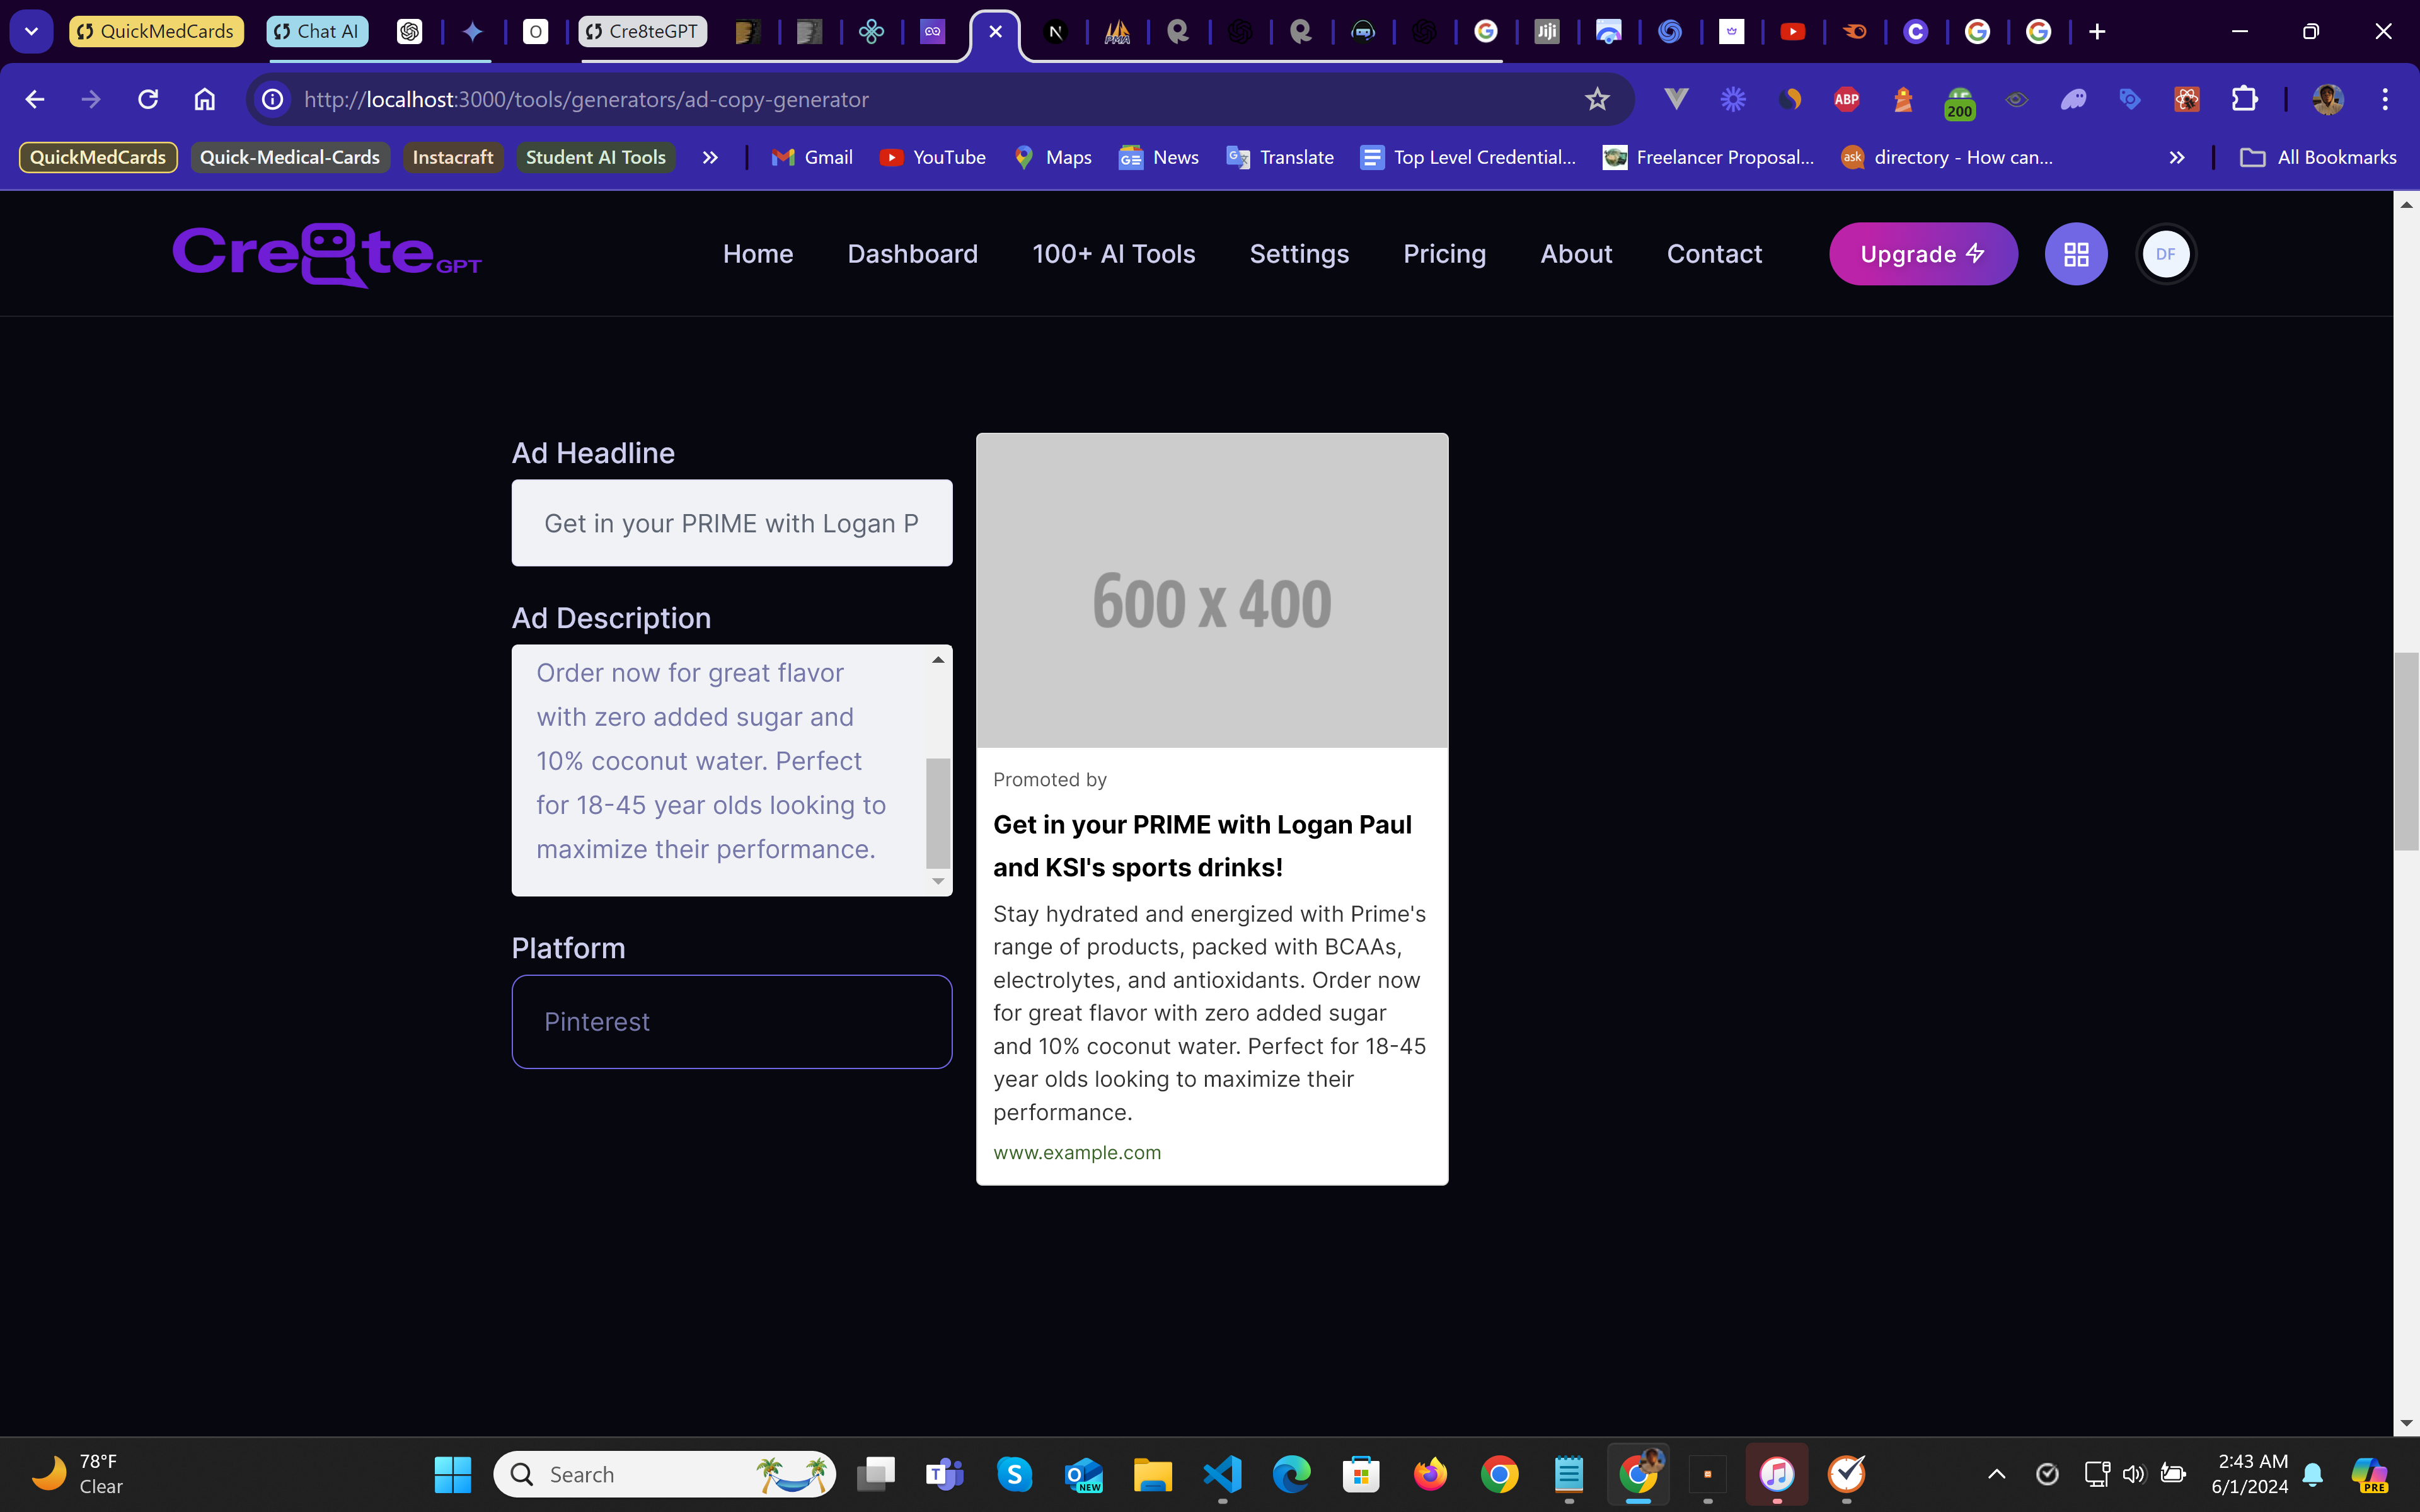
Task: Open the www.example.com ad link
Action: coord(1077,1152)
